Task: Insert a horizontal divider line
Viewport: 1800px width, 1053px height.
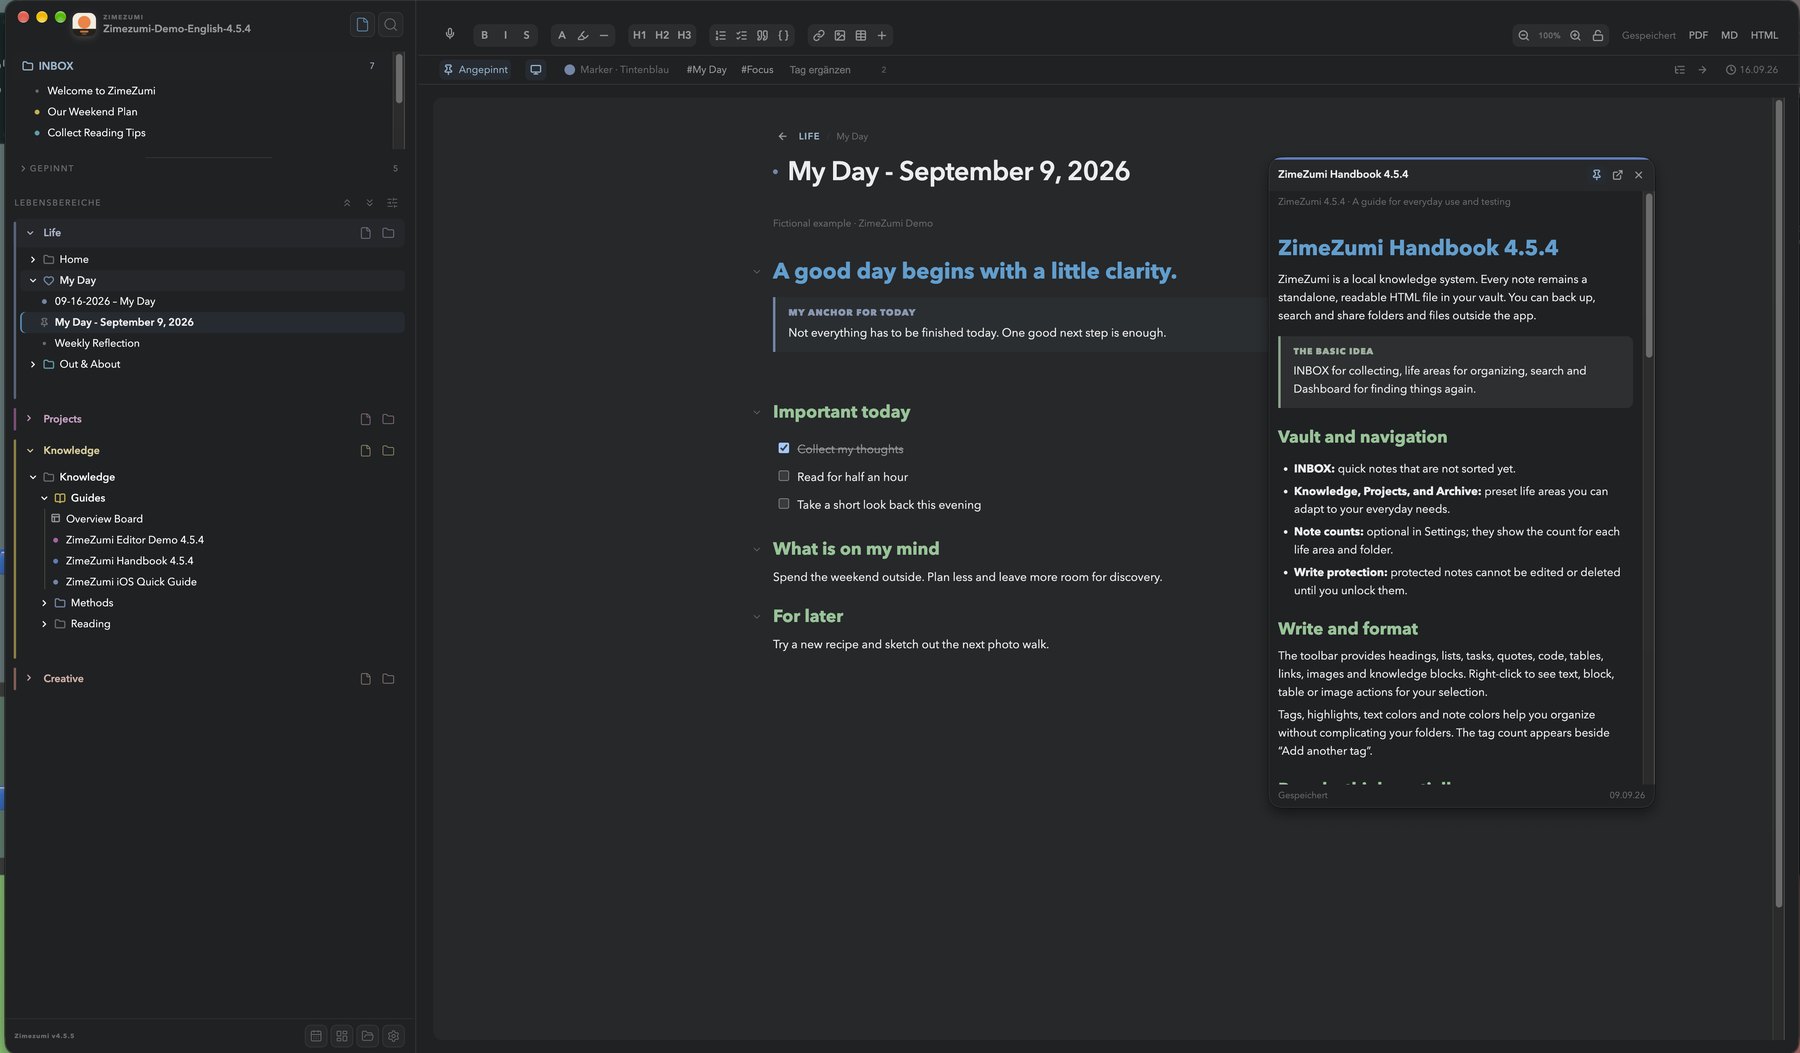Action: [604, 35]
